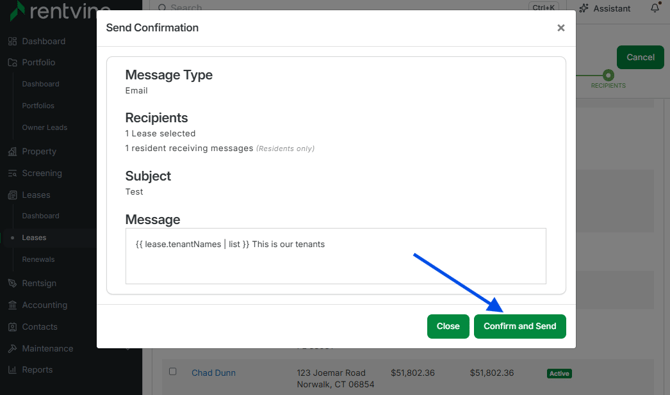Click the Confirm and Send button
Image resolution: width=670 pixels, height=395 pixels.
pyautogui.click(x=520, y=326)
